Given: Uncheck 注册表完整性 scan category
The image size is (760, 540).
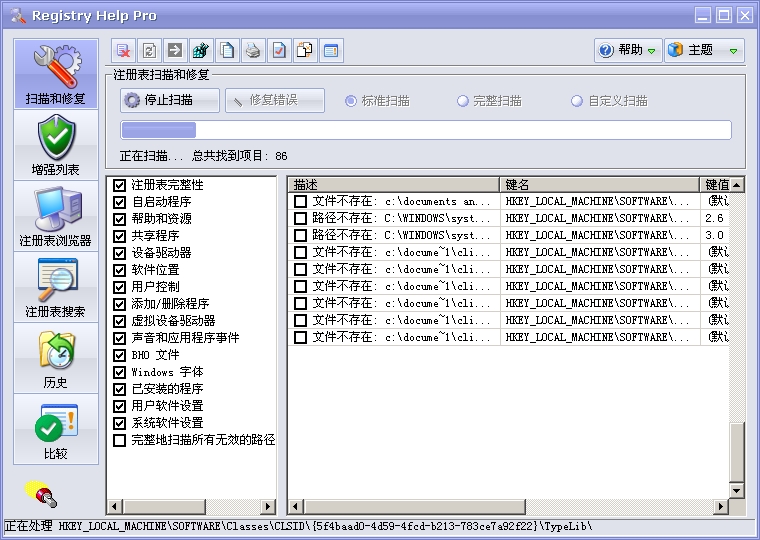Looking at the screenshot, I should pos(119,185).
